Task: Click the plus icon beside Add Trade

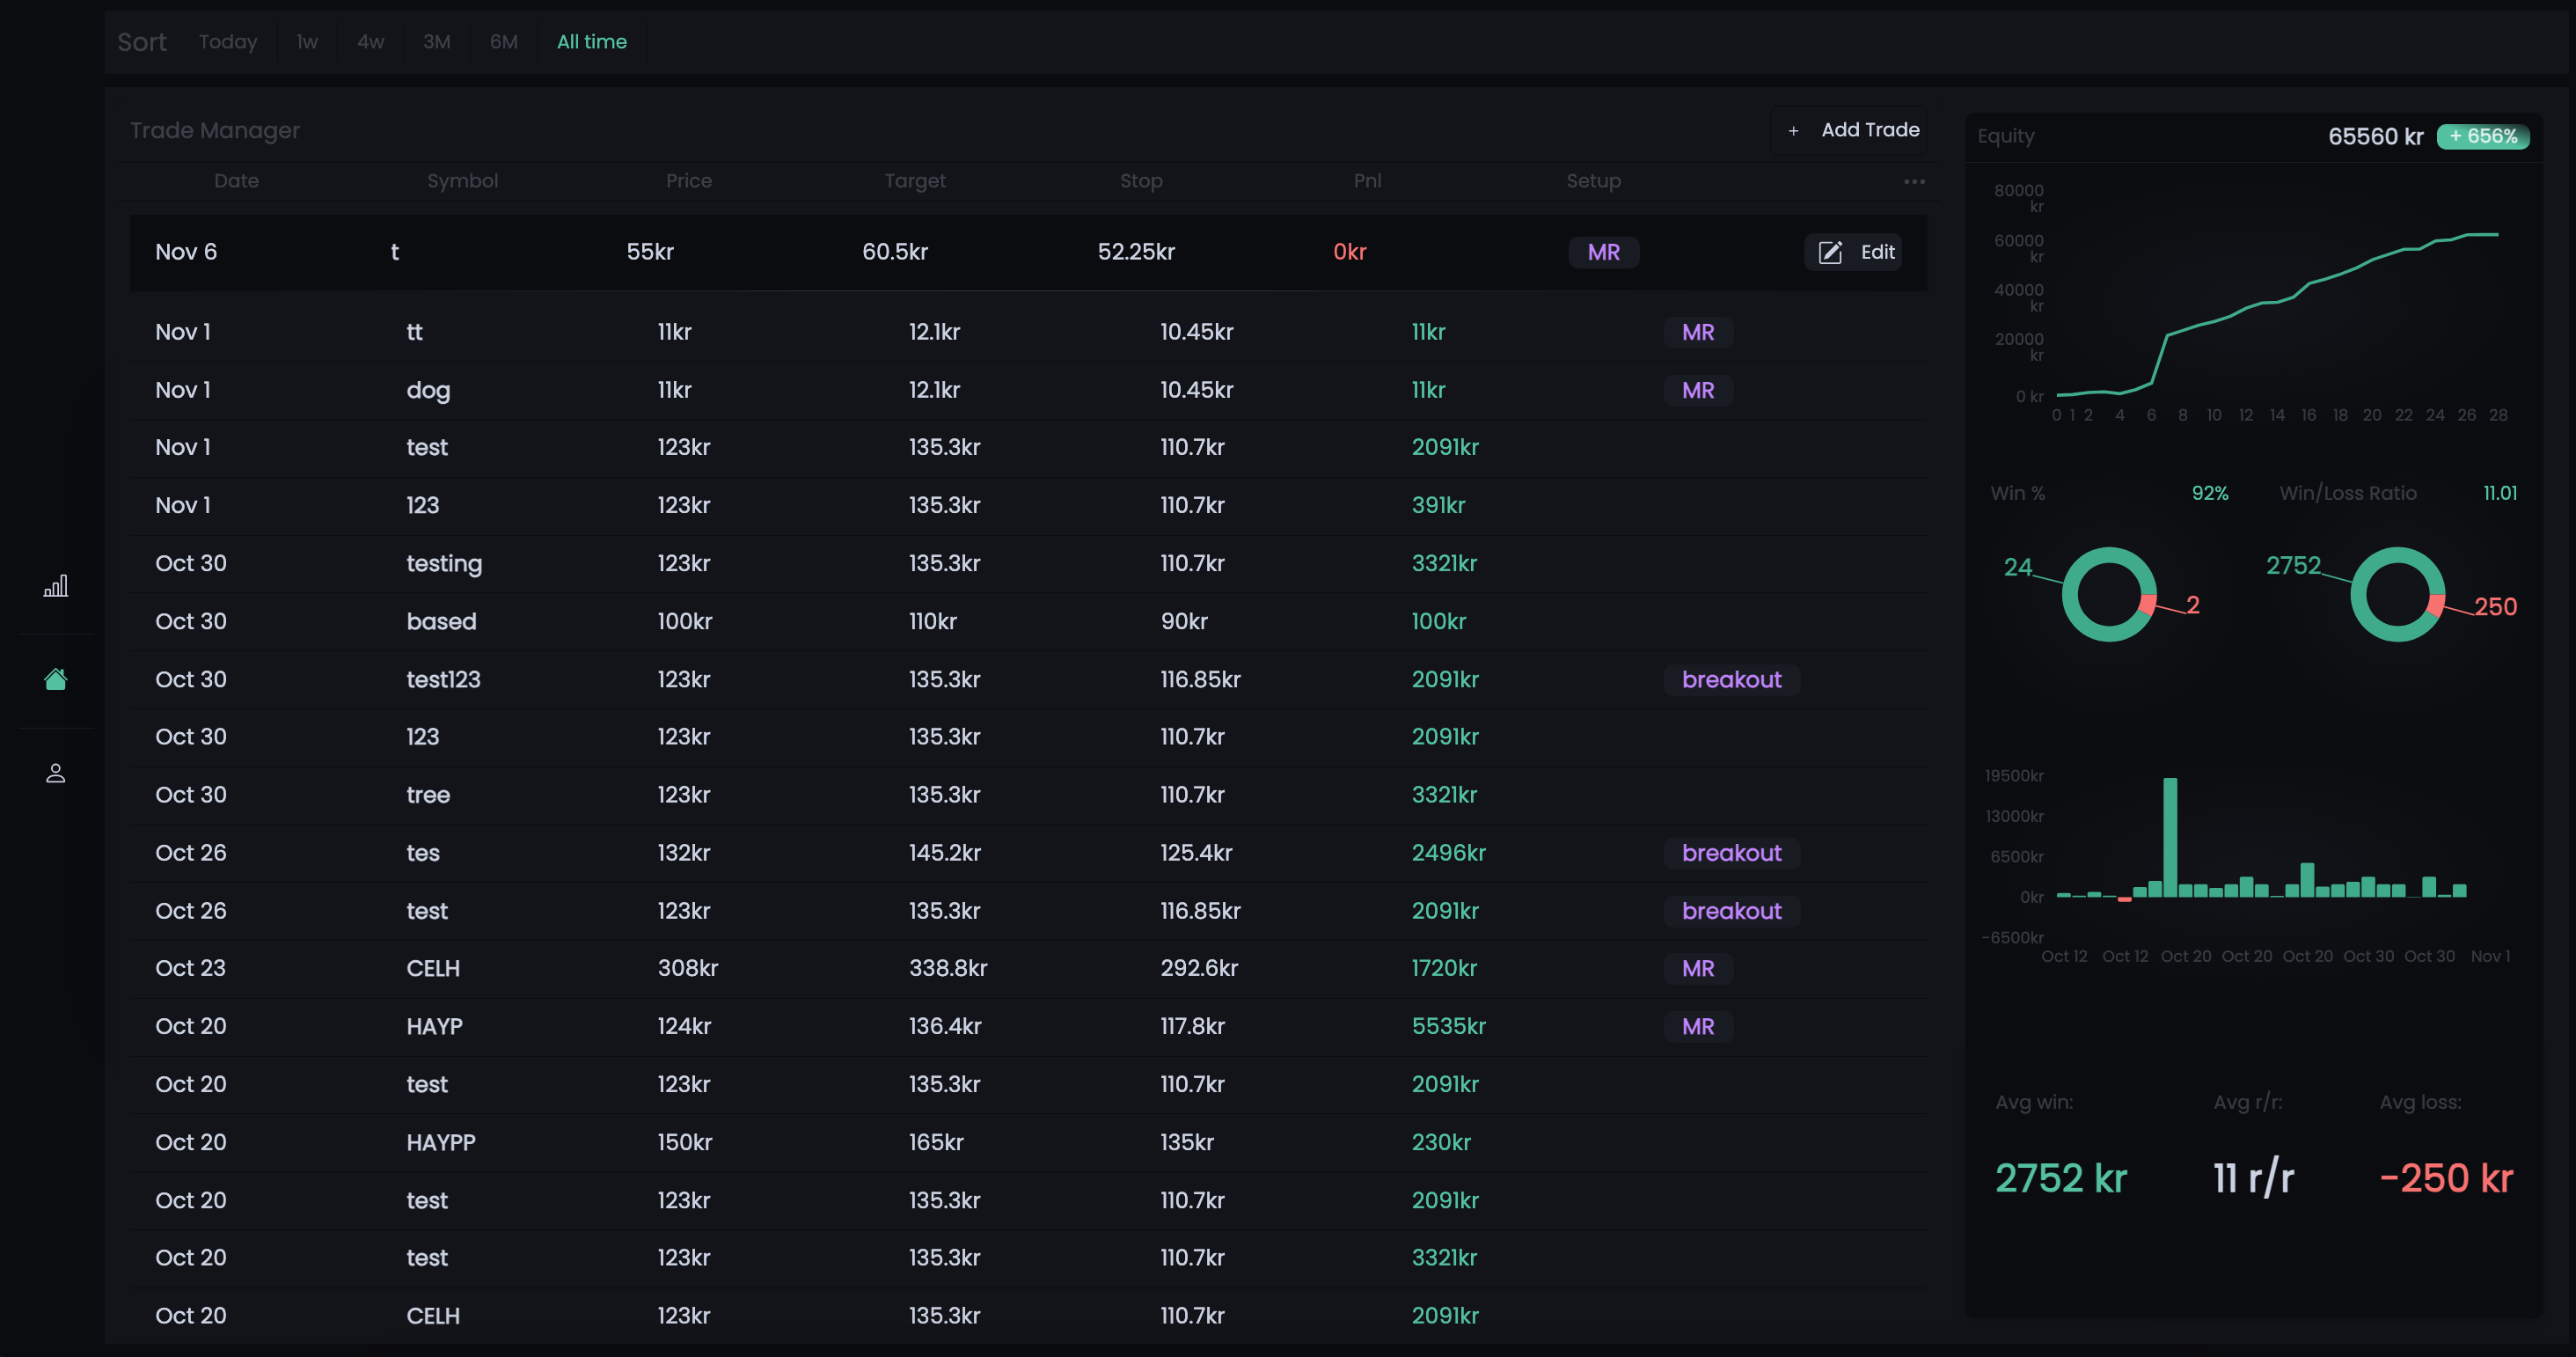Action: (x=1793, y=130)
